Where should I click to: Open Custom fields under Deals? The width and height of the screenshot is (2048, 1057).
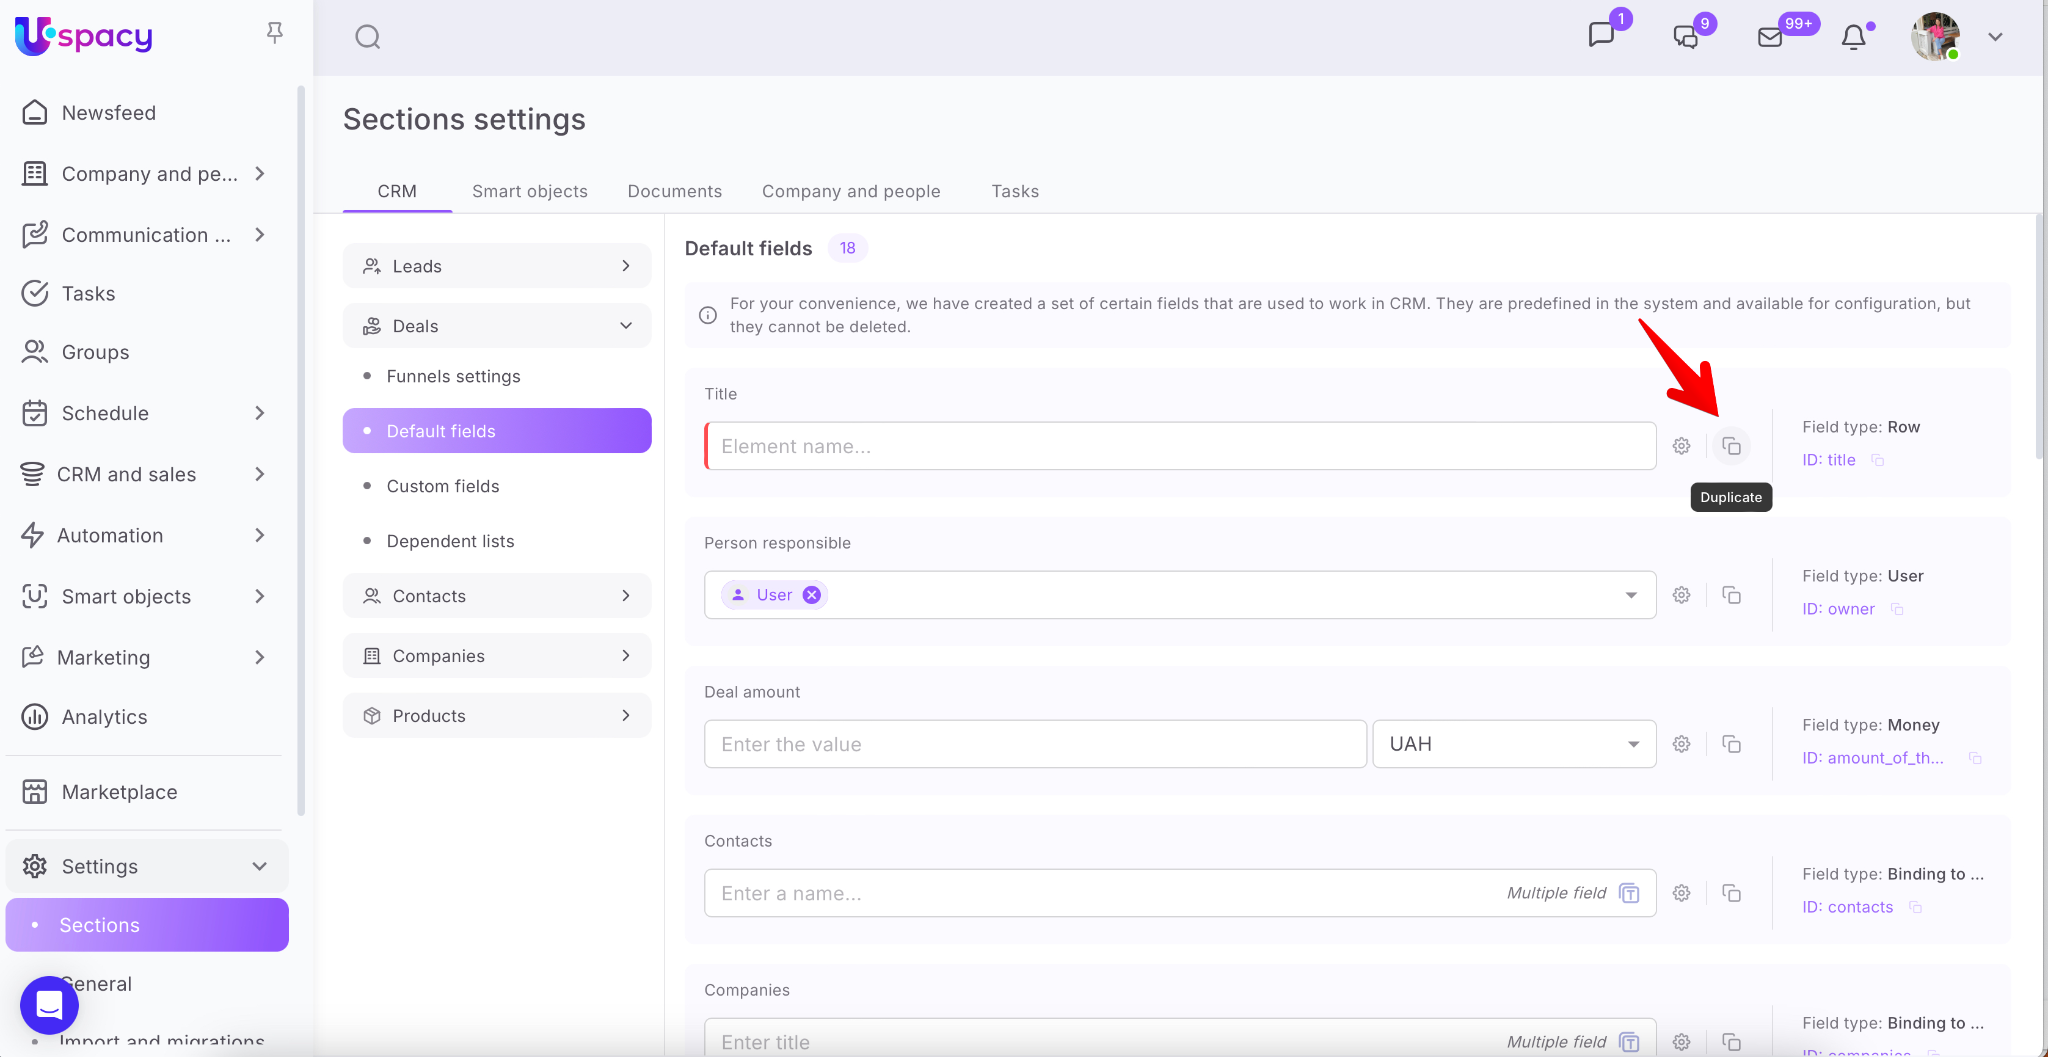442,486
